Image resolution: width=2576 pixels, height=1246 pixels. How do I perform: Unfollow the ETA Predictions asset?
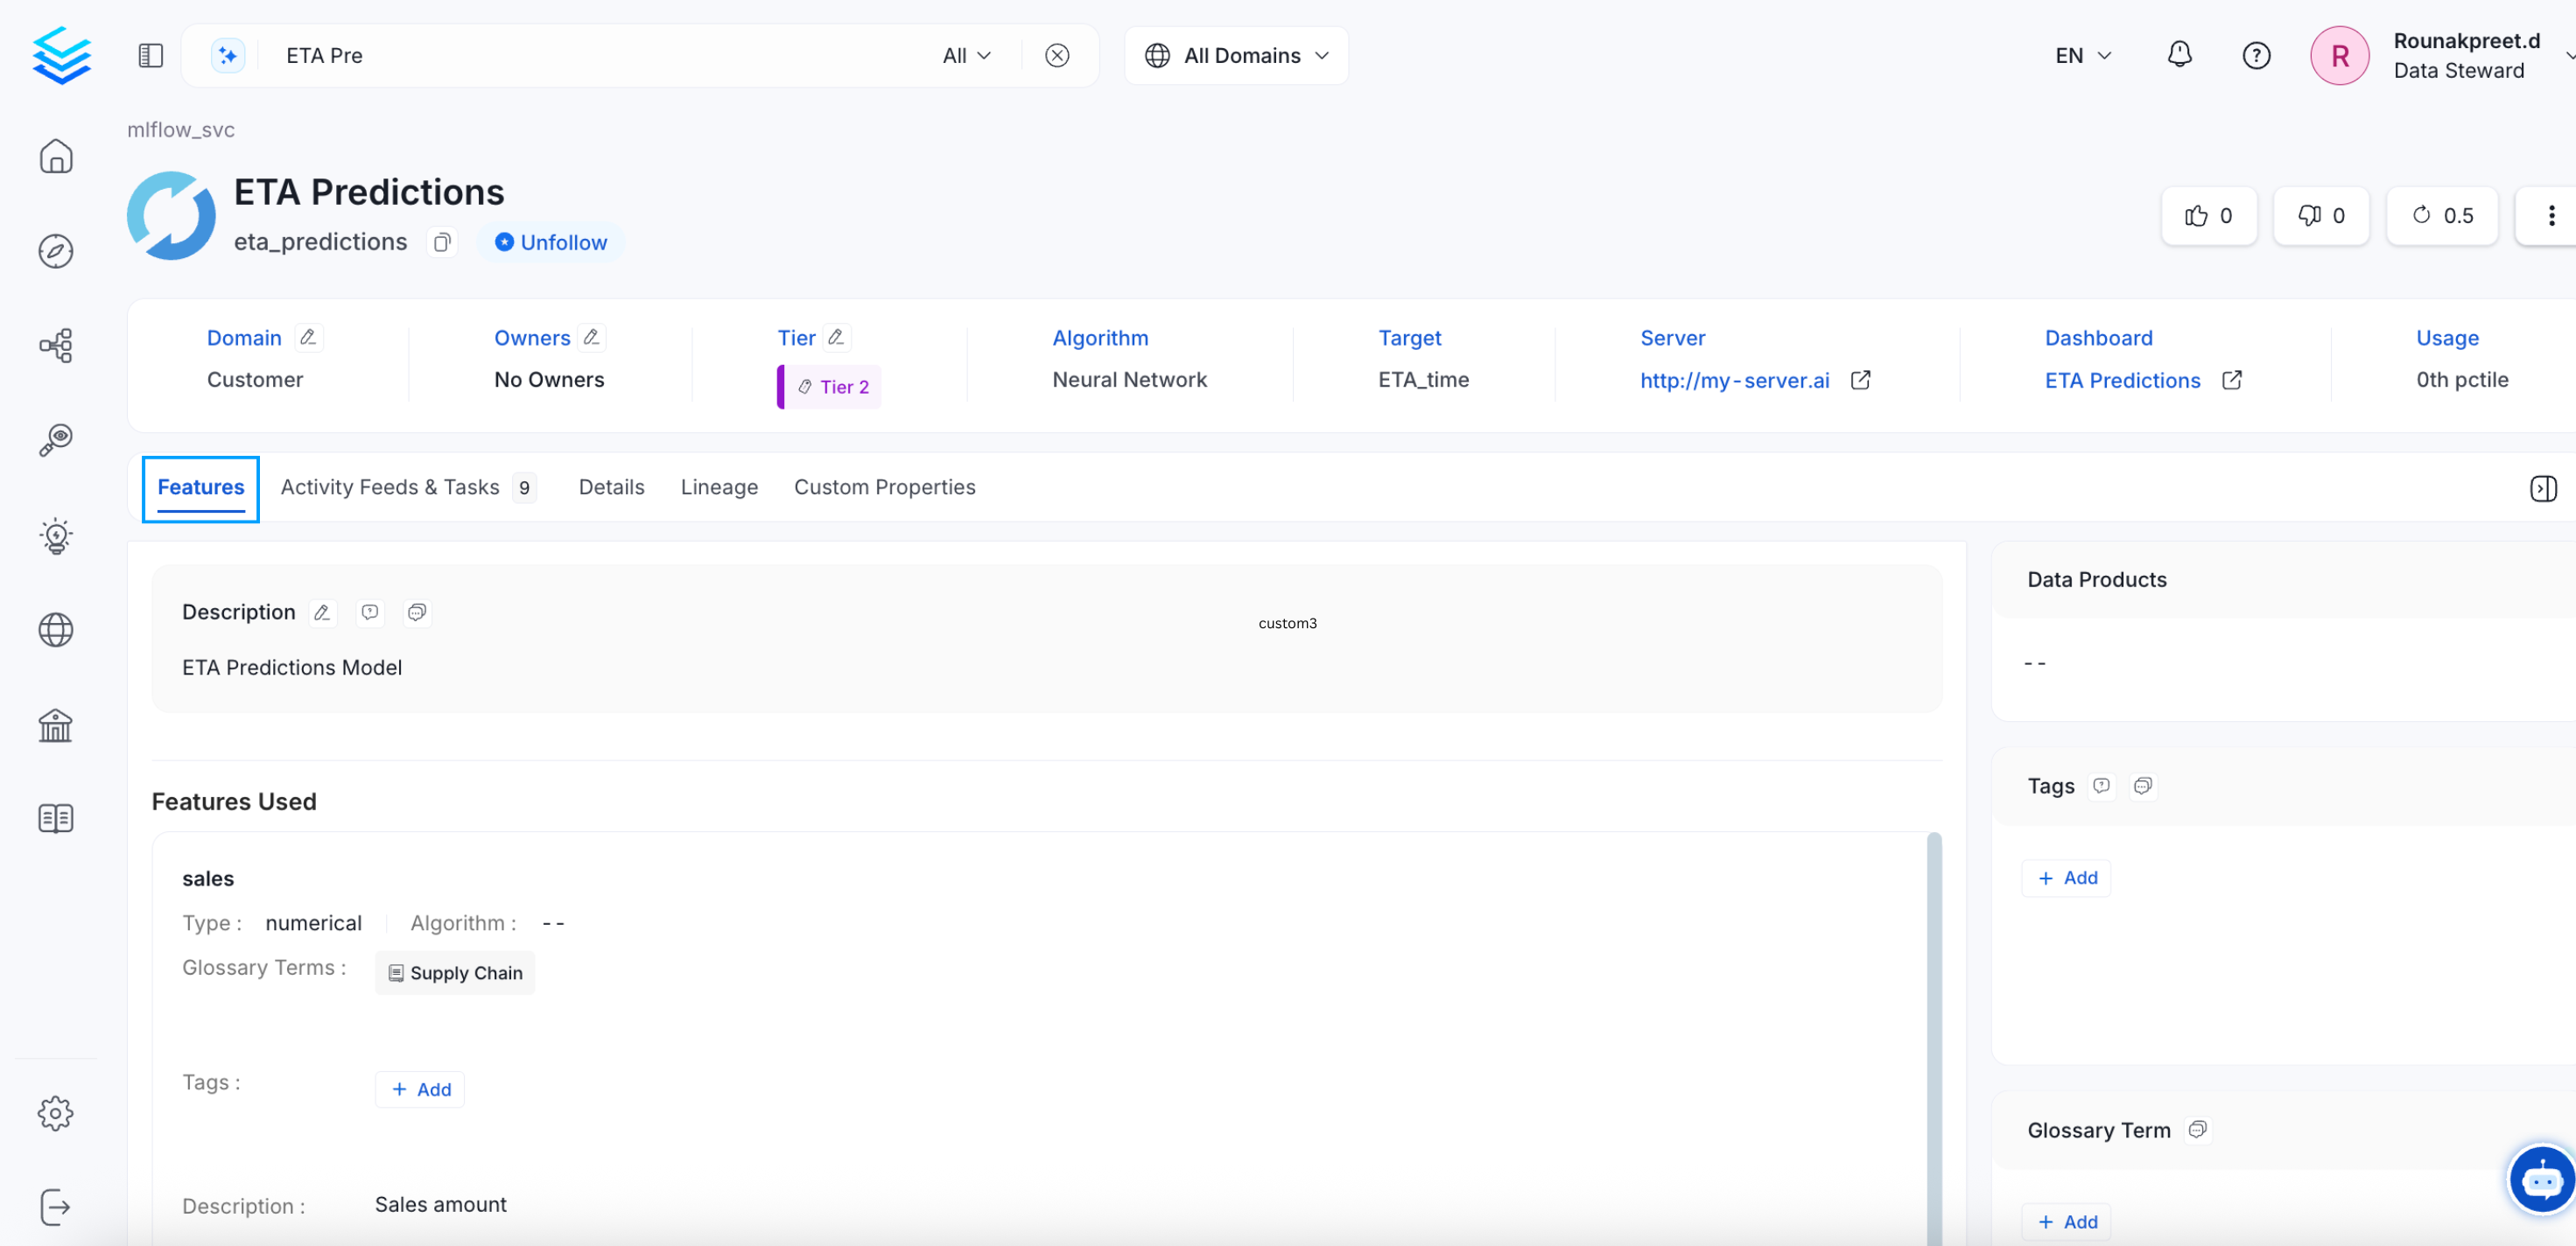tap(551, 242)
